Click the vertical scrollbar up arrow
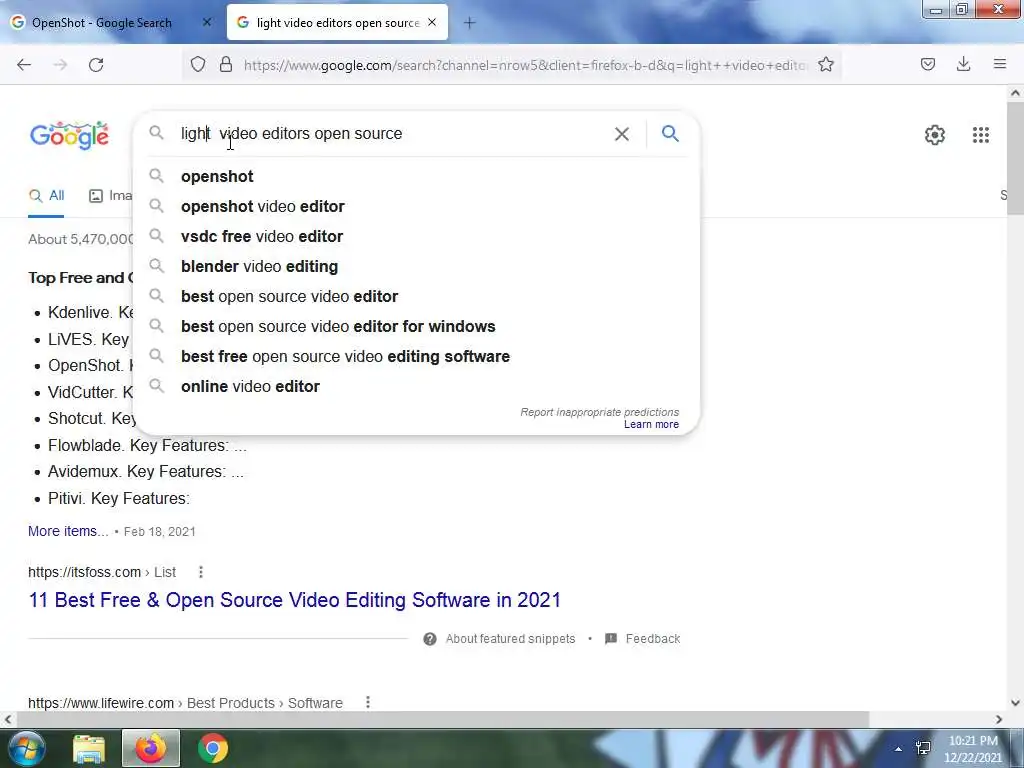The width and height of the screenshot is (1024, 768). click(x=1015, y=93)
